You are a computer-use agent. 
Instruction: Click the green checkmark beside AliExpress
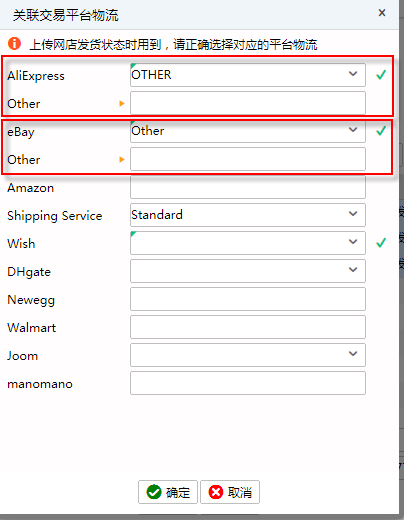tap(381, 75)
